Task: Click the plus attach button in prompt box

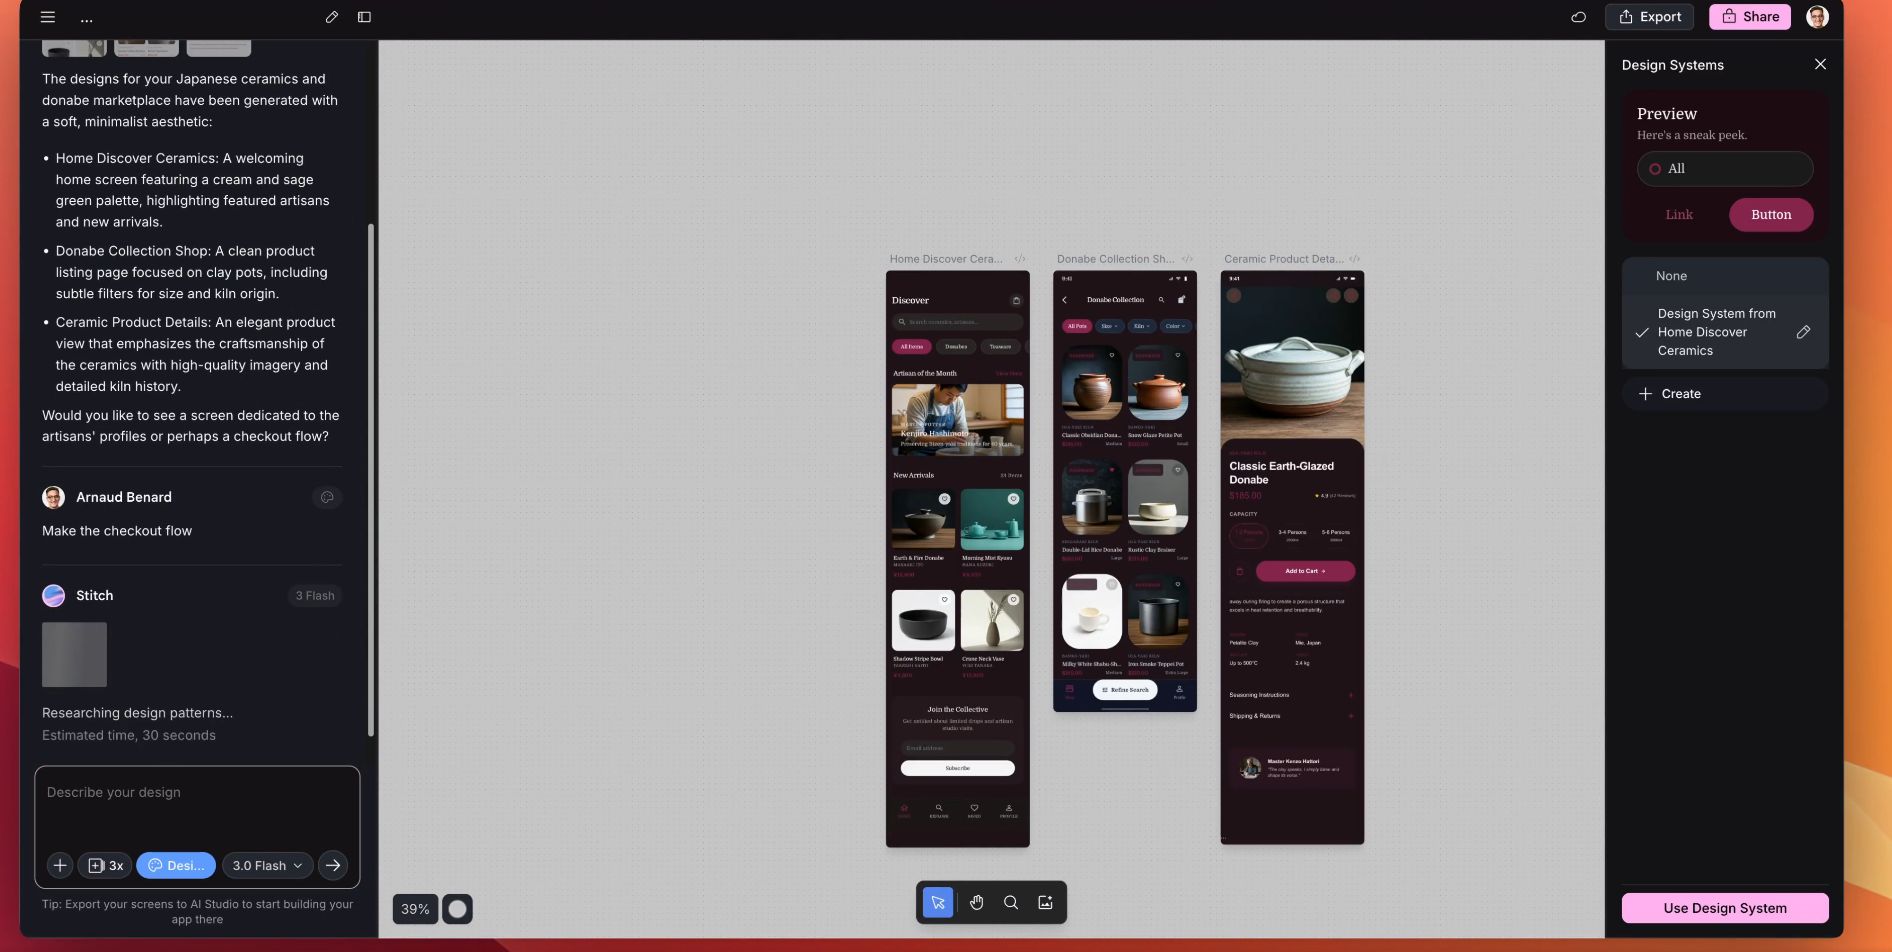Action: tap(60, 865)
